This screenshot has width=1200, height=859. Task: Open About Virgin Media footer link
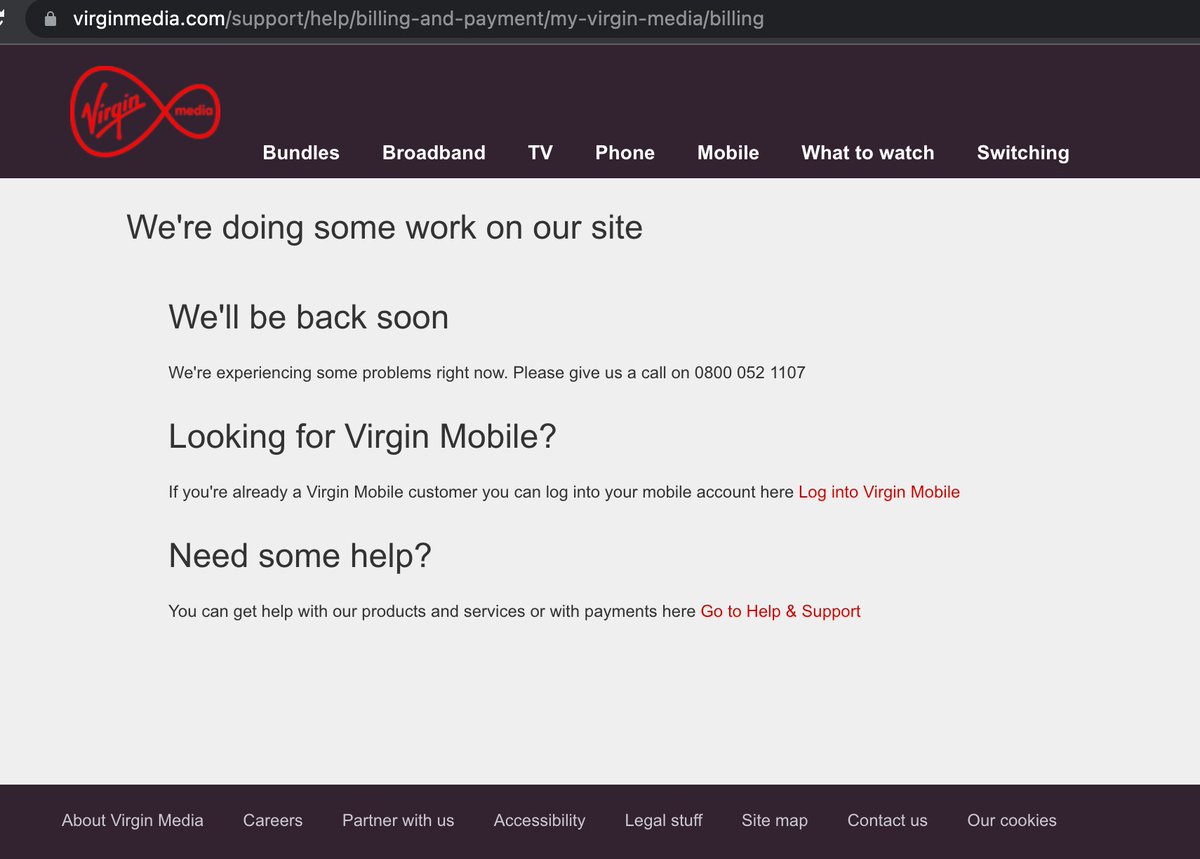(133, 820)
